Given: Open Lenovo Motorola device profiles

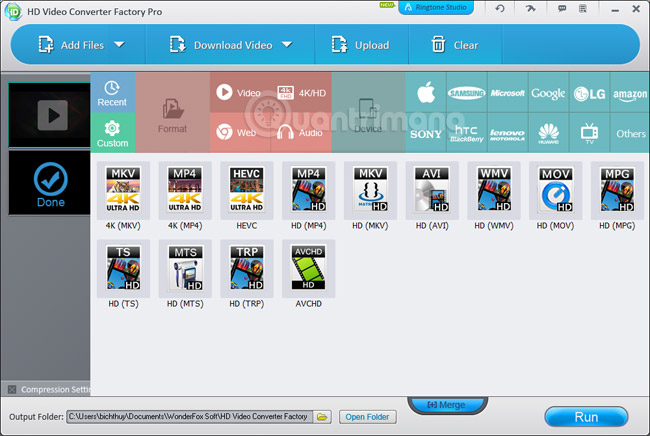Looking at the screenshot, I should pyautogui.click(x=508, y=133).
